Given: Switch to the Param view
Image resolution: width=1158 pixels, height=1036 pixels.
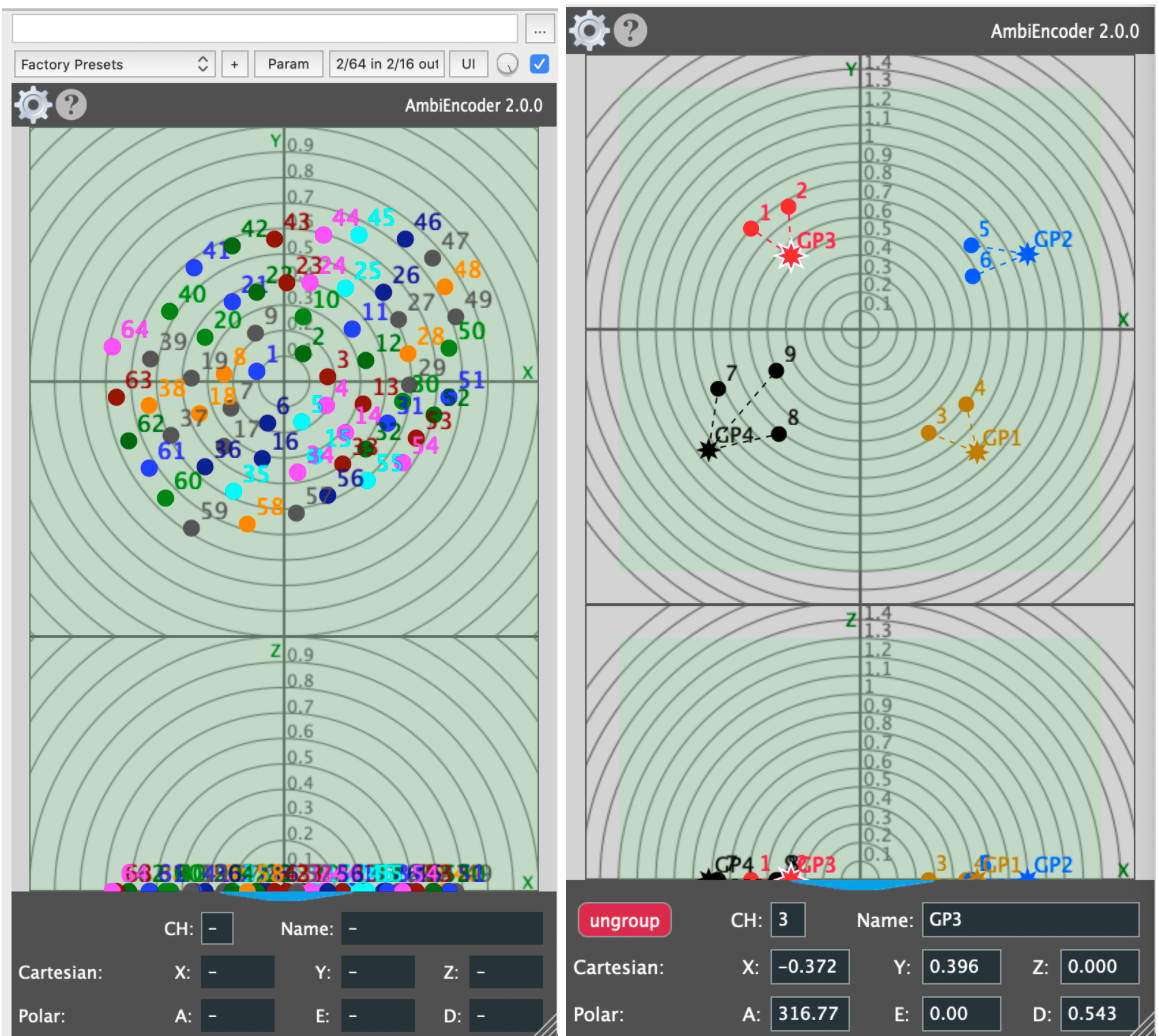Looking at the screenshot, I should click(x=289, y=64).
